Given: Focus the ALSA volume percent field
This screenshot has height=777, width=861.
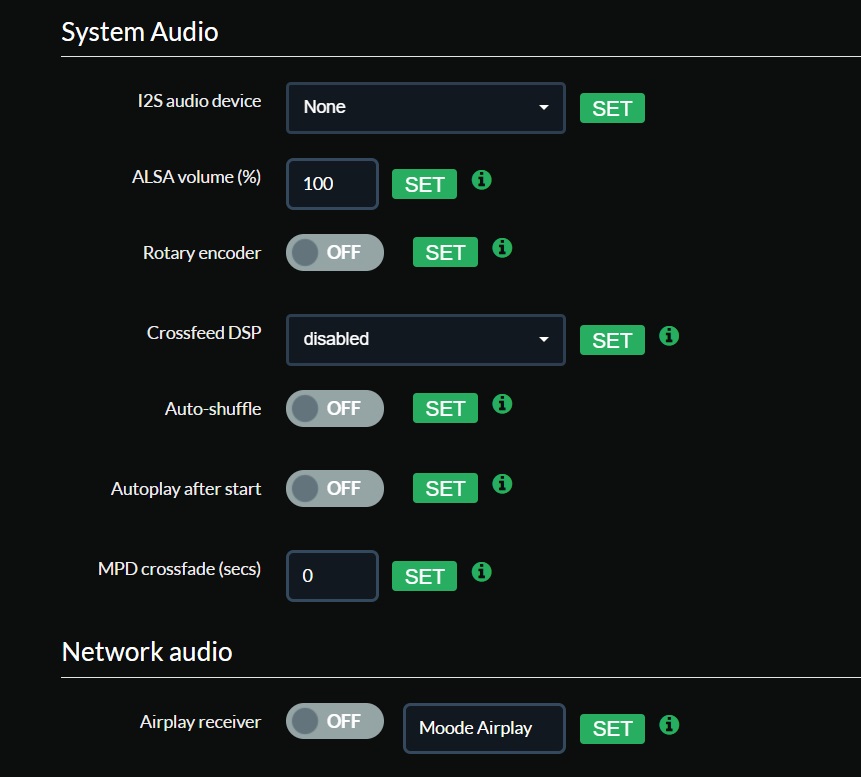Looking at the screenshot, I should (332, 184).
